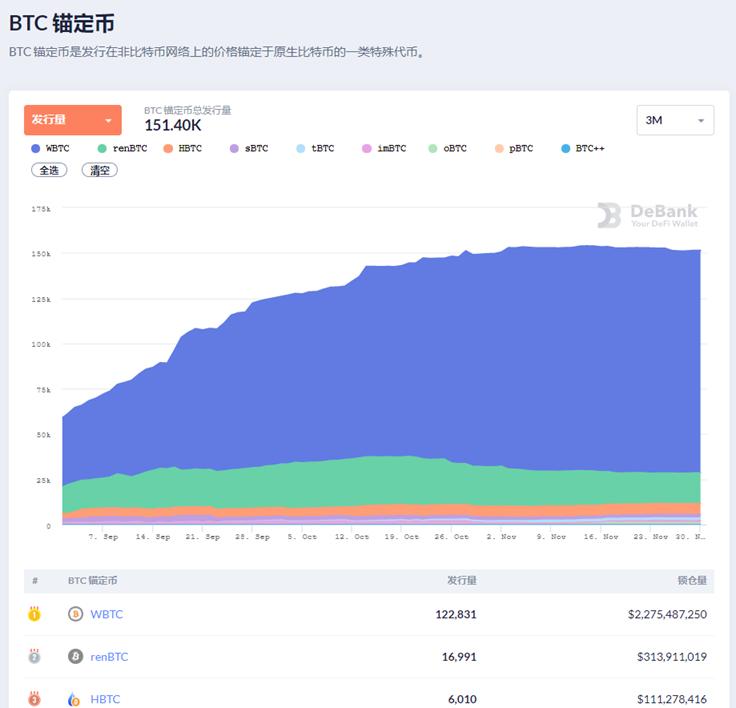Open the 3M time range dropdown
736x708 pixels.
pyautogui.click(x=675, y=120)
